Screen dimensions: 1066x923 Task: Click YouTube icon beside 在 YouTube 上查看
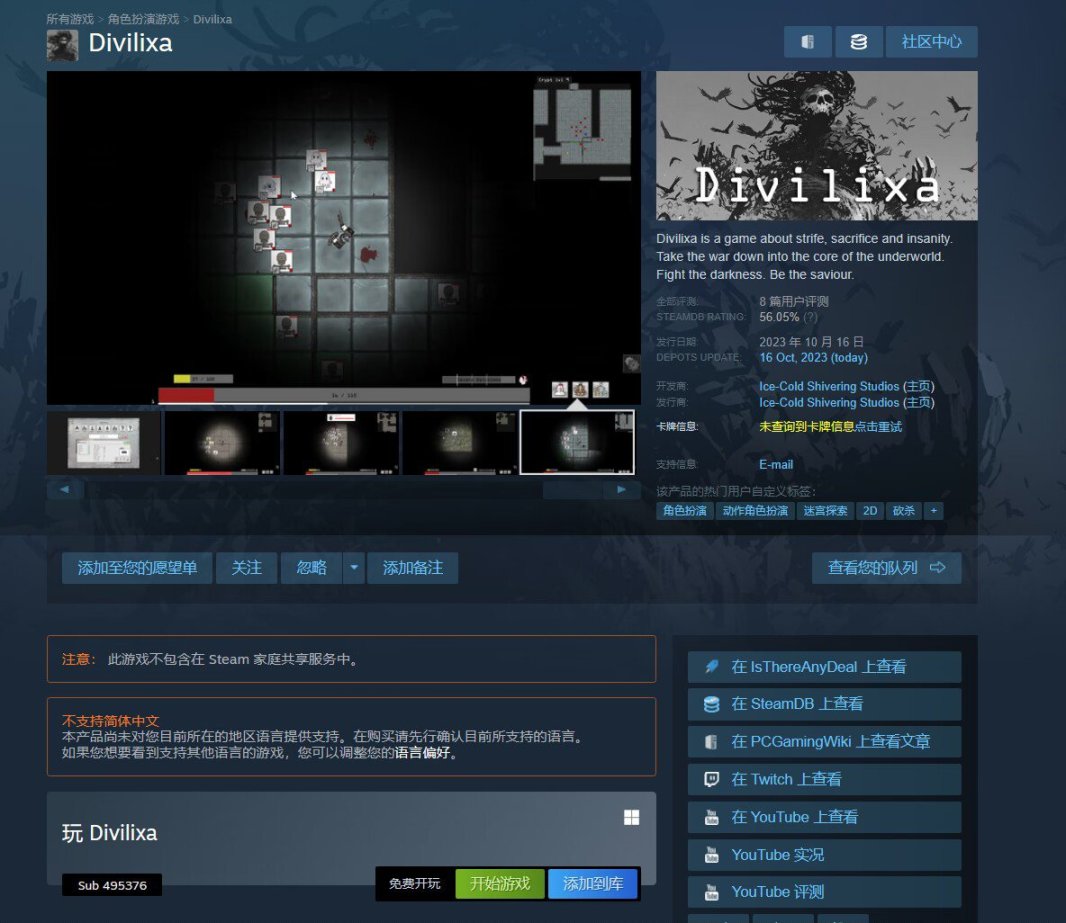[x=711, y=817]
